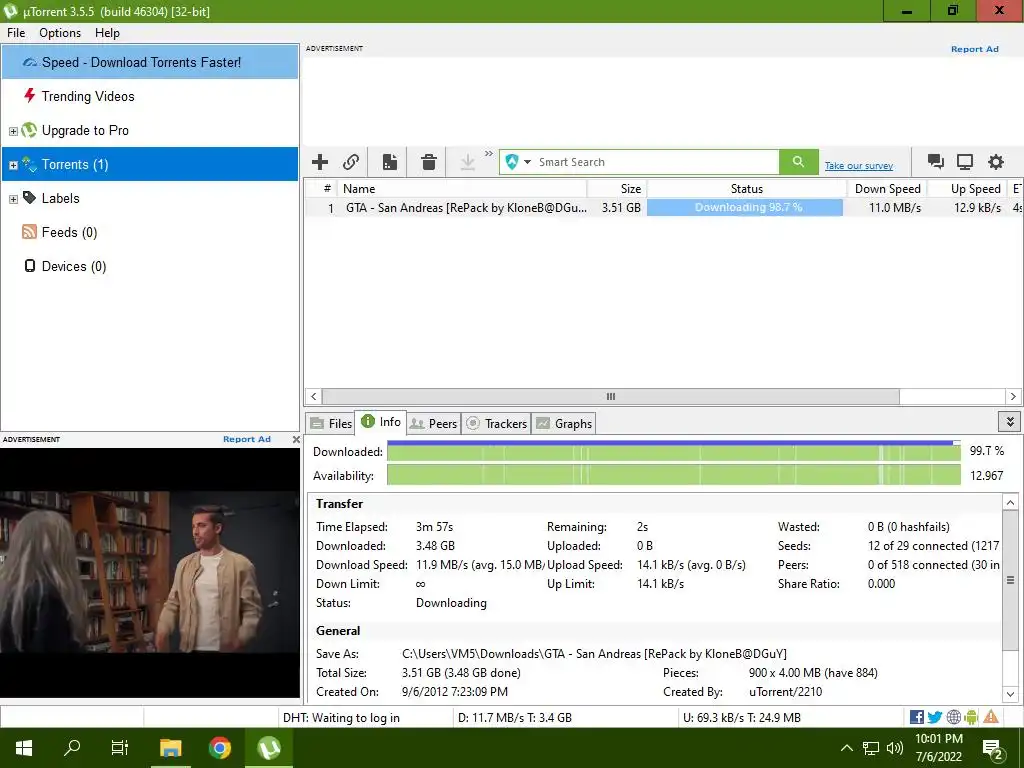
Task: Click the Labels tag icon
Action: [29, 198]
